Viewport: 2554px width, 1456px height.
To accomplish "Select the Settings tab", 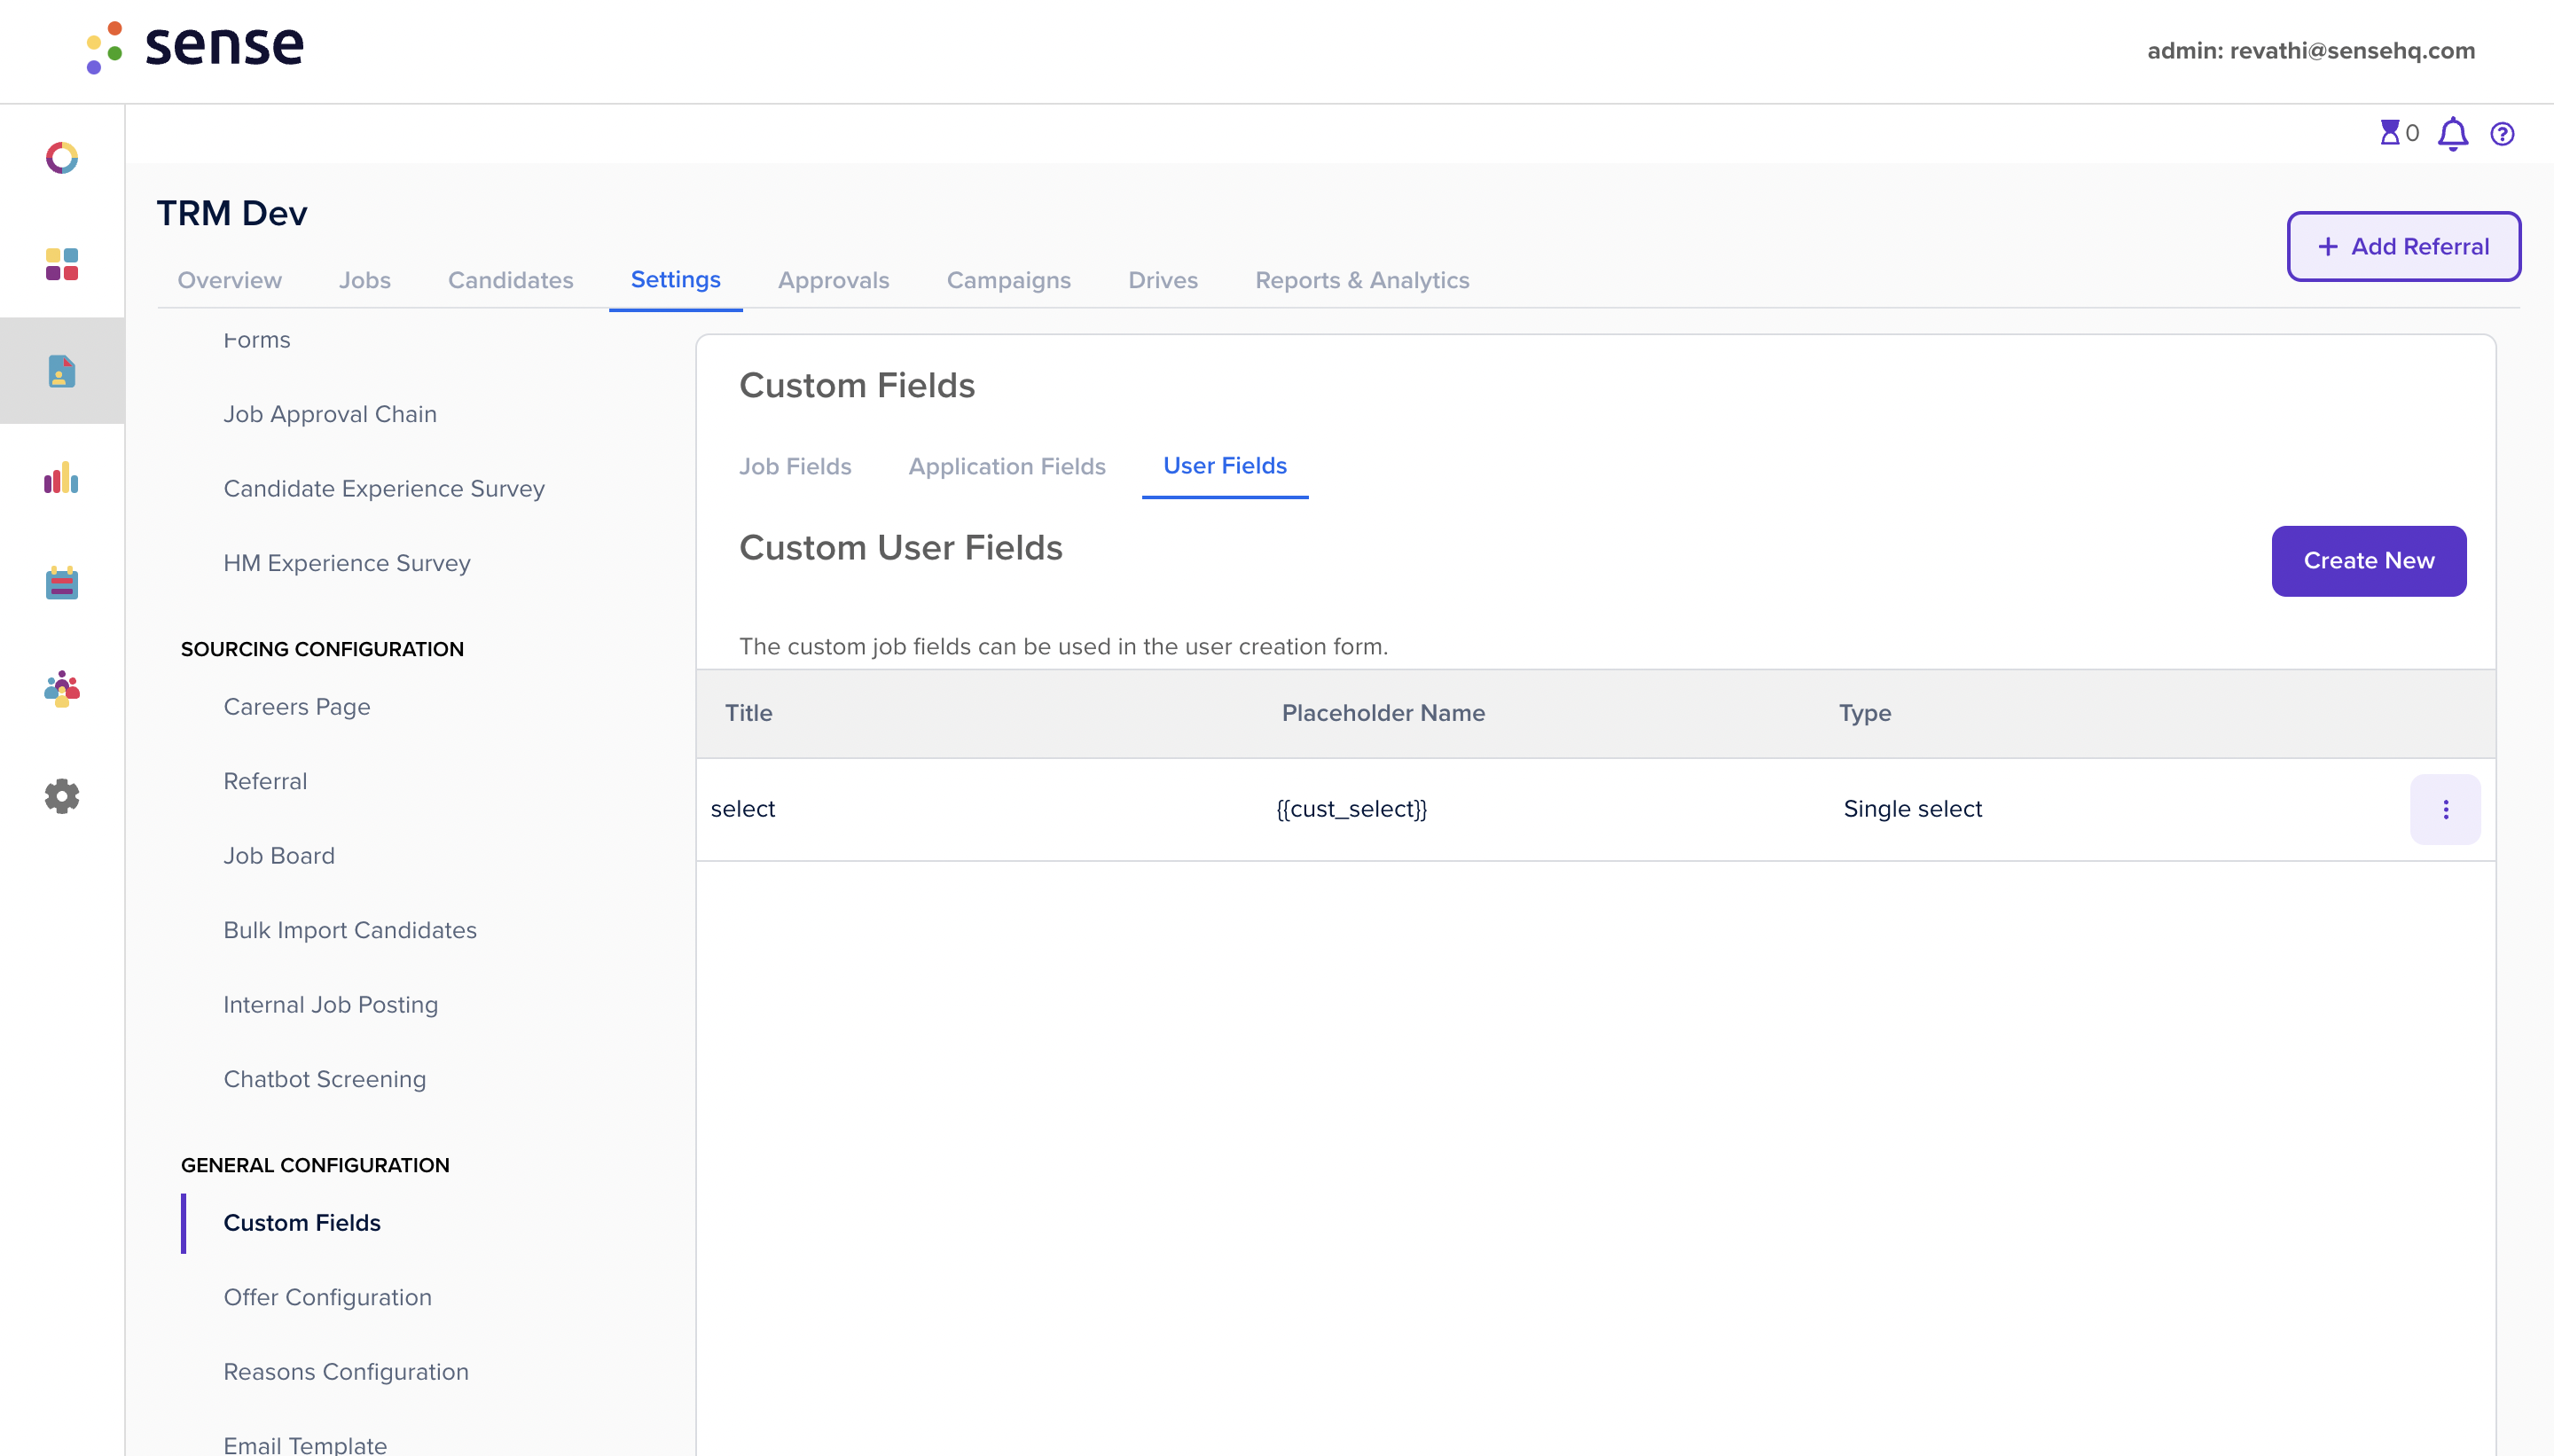I will (x=675, y=280).
